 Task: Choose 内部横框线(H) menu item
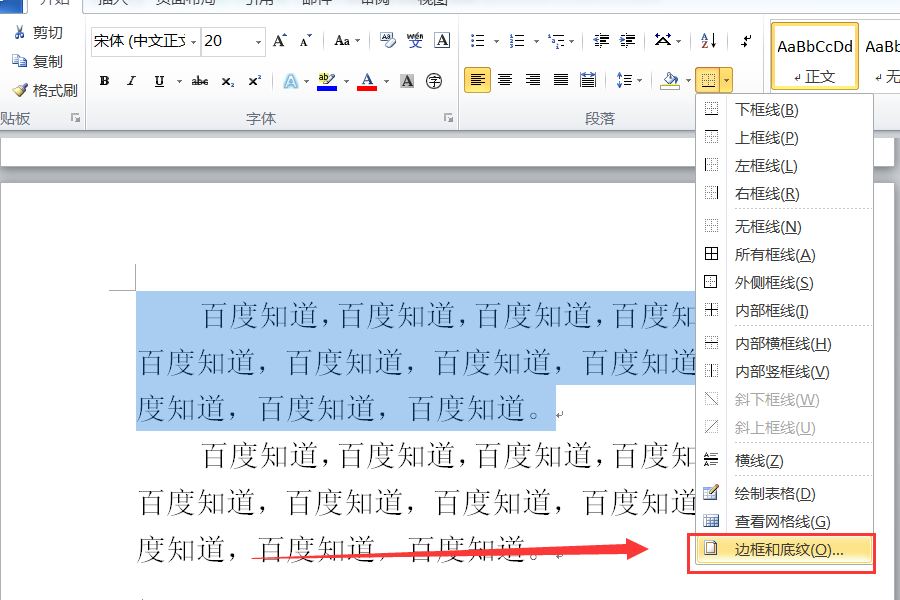coord(784,343)
